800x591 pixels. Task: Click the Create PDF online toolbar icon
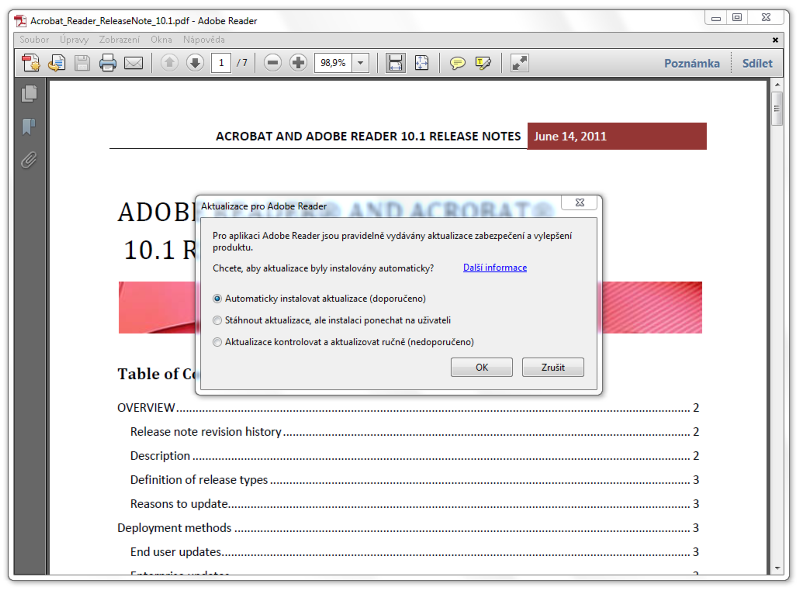(31, 63)
